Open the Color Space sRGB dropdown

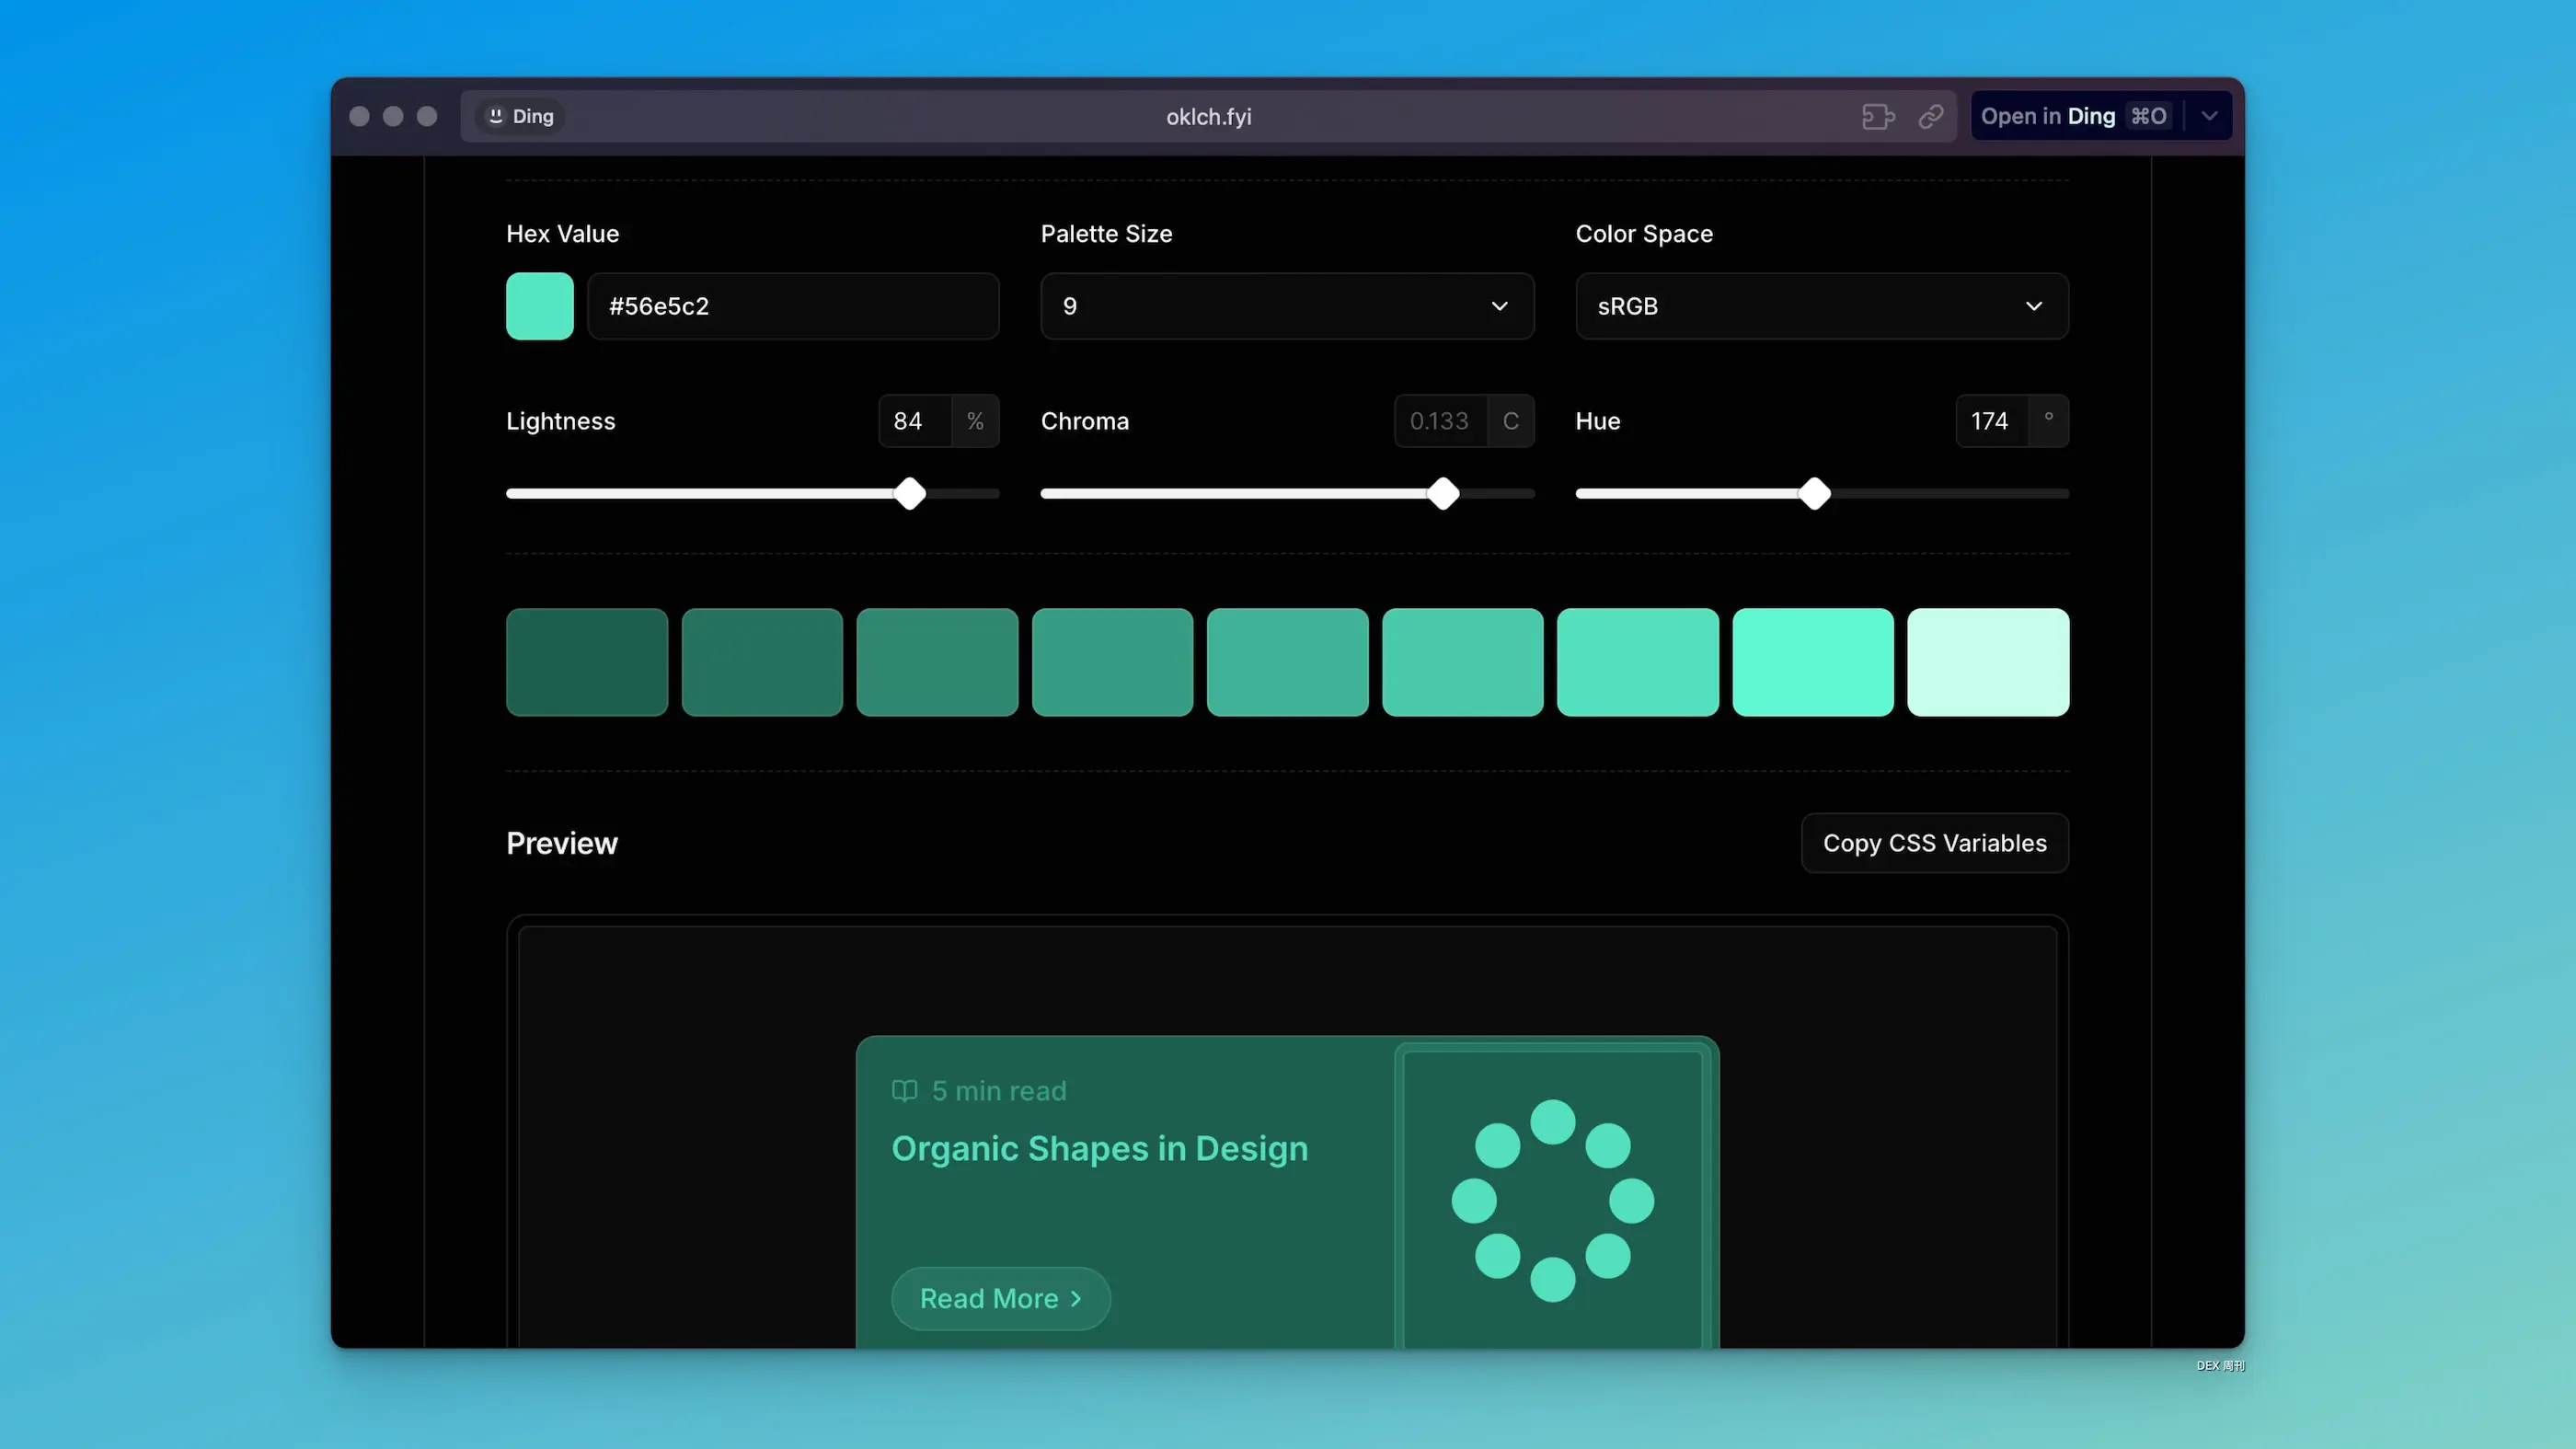pos(1822,306)
